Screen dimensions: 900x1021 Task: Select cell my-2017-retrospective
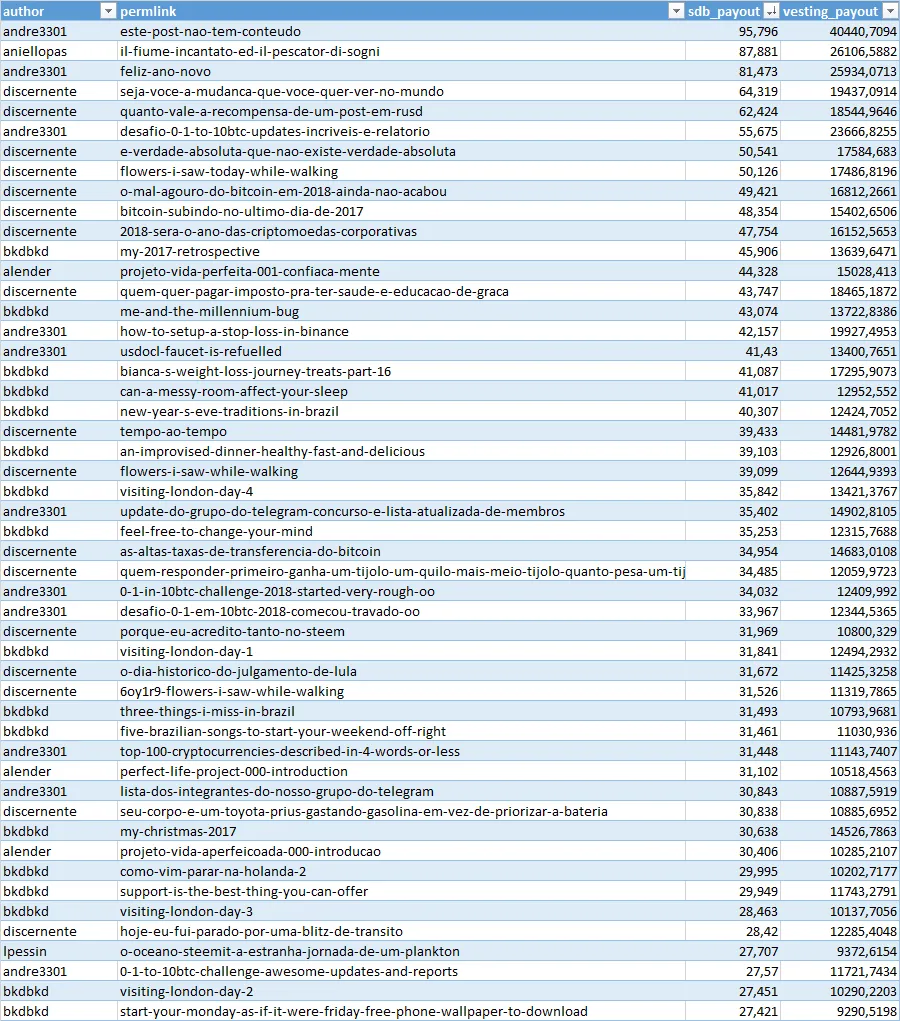pos(401,251)
